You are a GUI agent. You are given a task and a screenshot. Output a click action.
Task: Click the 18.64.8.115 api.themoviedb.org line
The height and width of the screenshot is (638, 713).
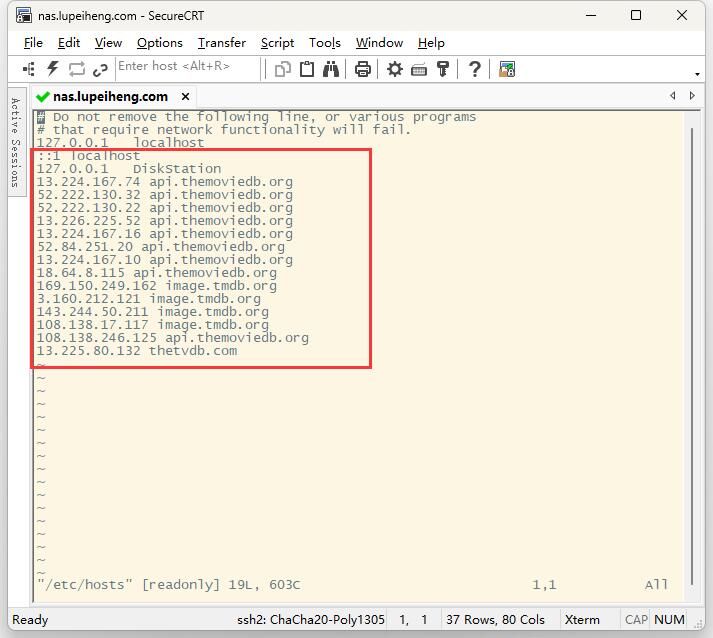tap(157, 273)
